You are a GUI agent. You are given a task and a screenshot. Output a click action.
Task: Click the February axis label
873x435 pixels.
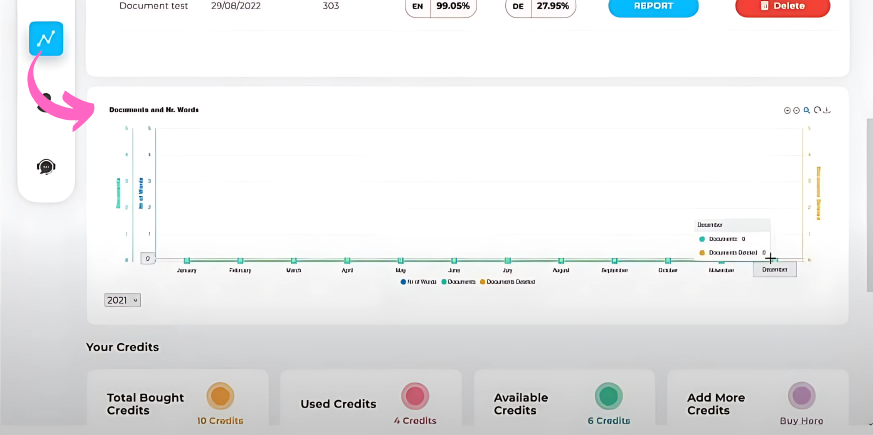[240, 270]
